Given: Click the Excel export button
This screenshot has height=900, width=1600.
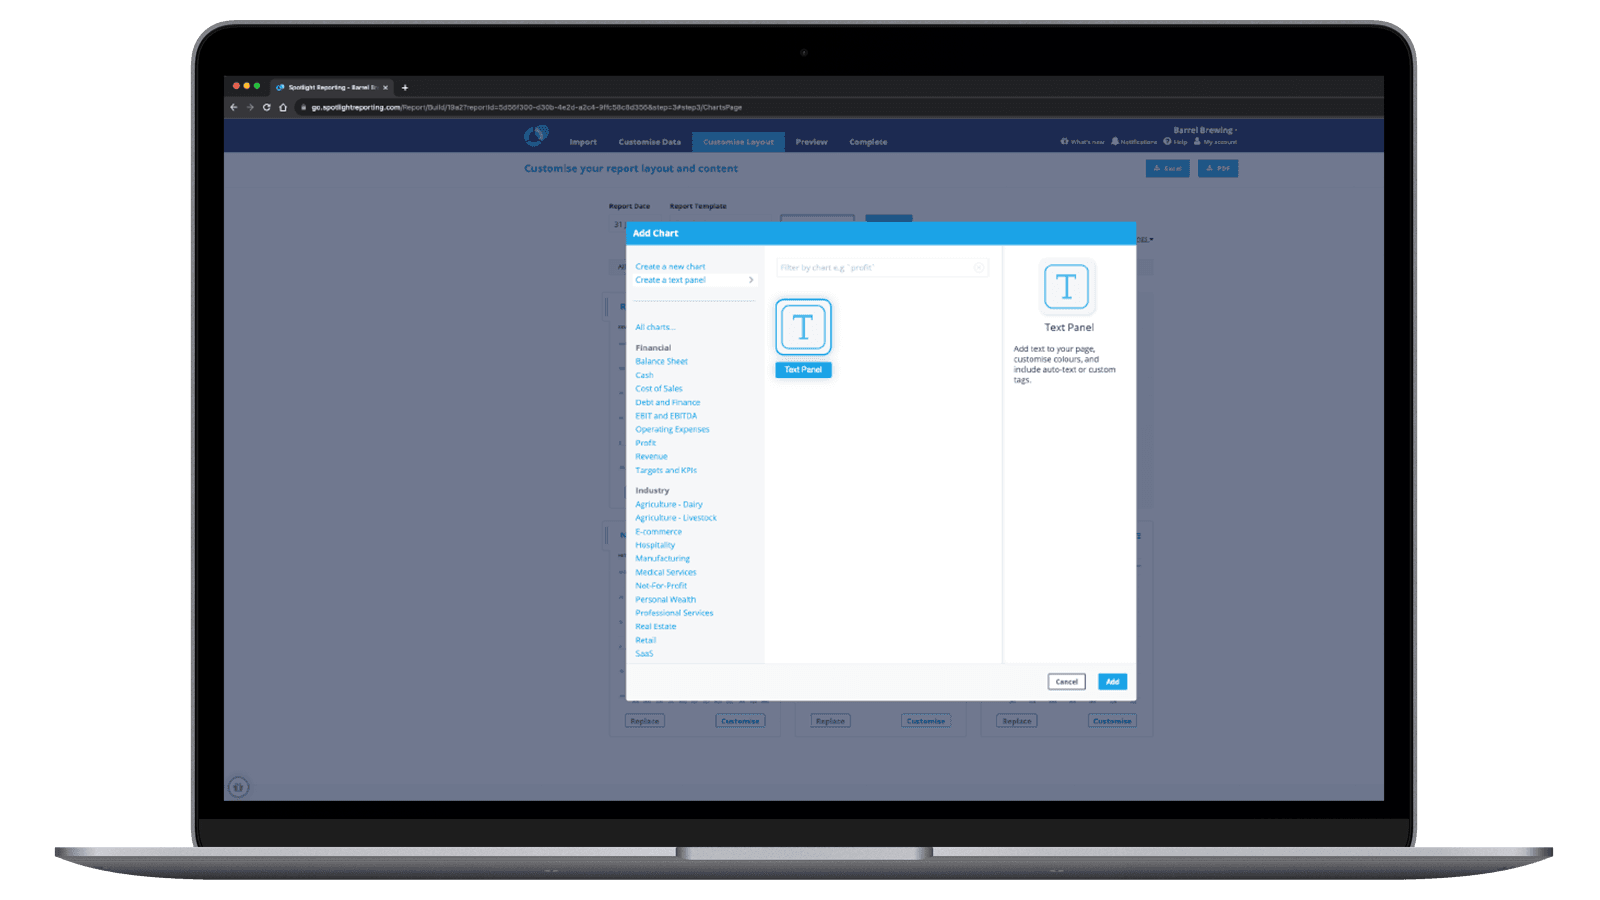Looking at the screenshot, I should pyautogui.click(x=1167, y=168).
